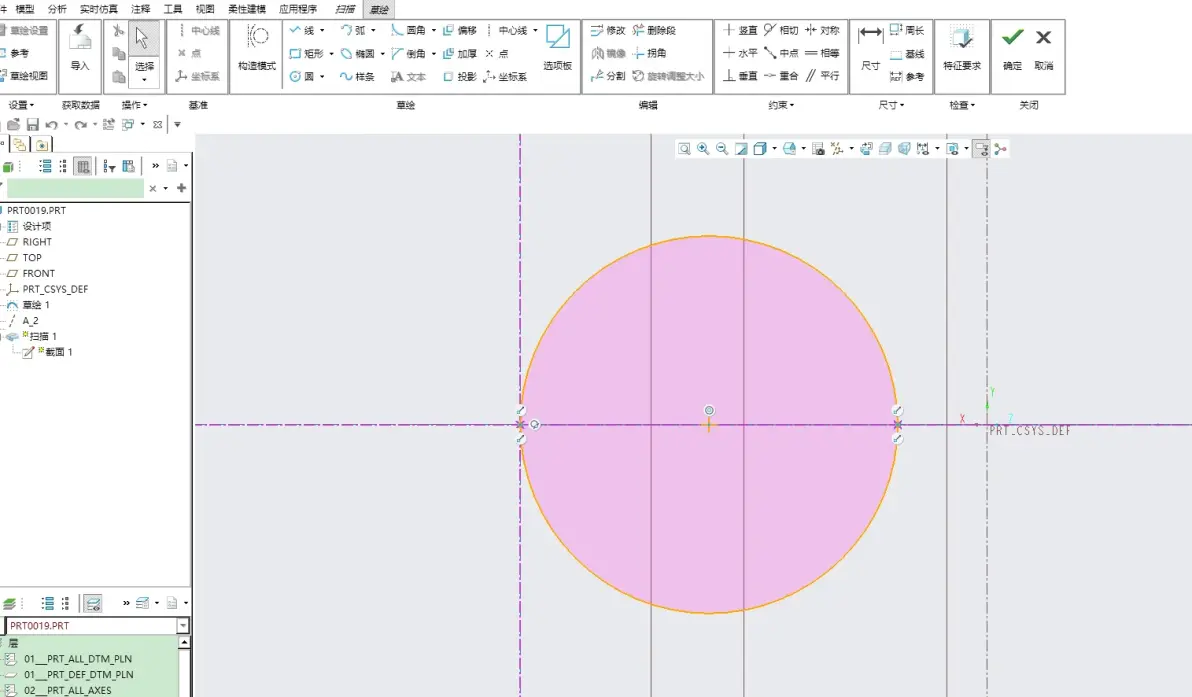Confirm sketch with 确定 button

[x=1013, y=49]
